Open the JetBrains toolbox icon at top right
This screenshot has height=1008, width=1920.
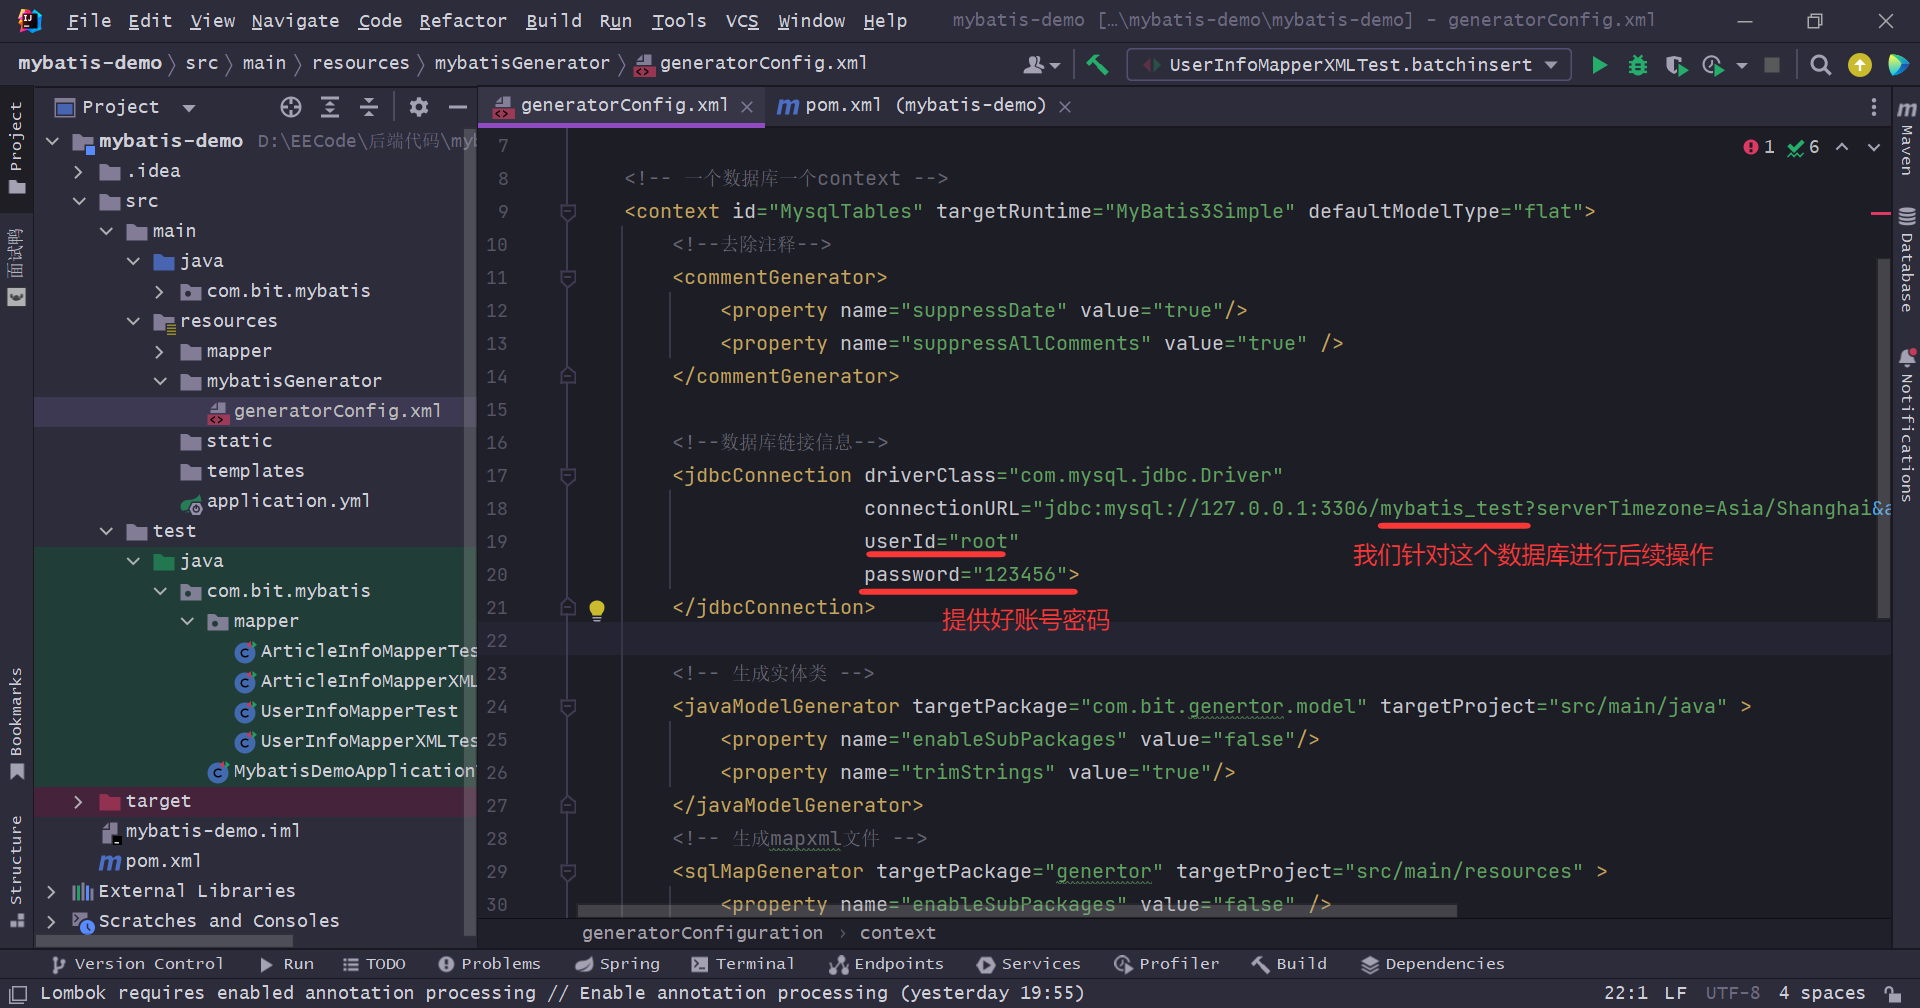(1897, 65)
